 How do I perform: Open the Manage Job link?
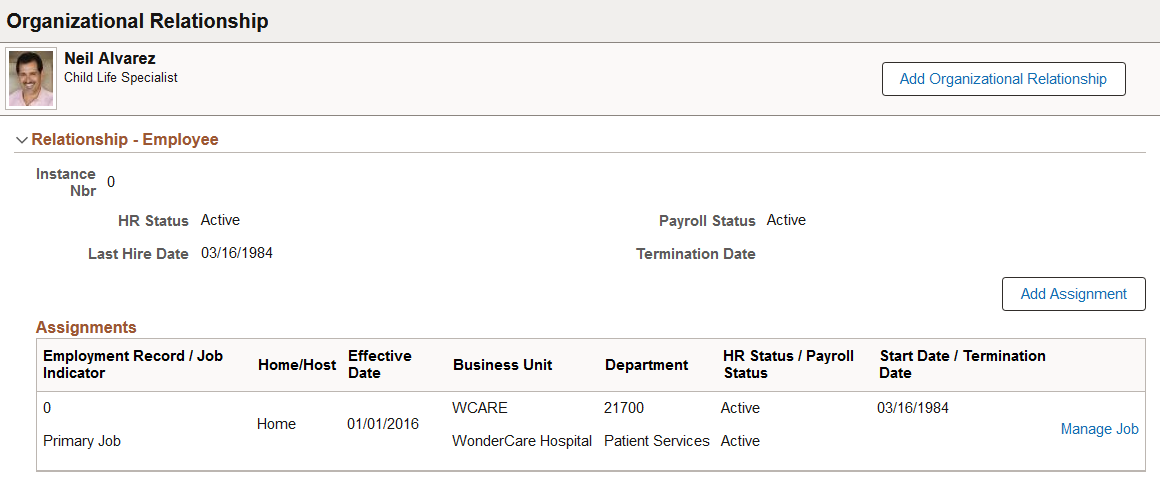pos(1099,429)
